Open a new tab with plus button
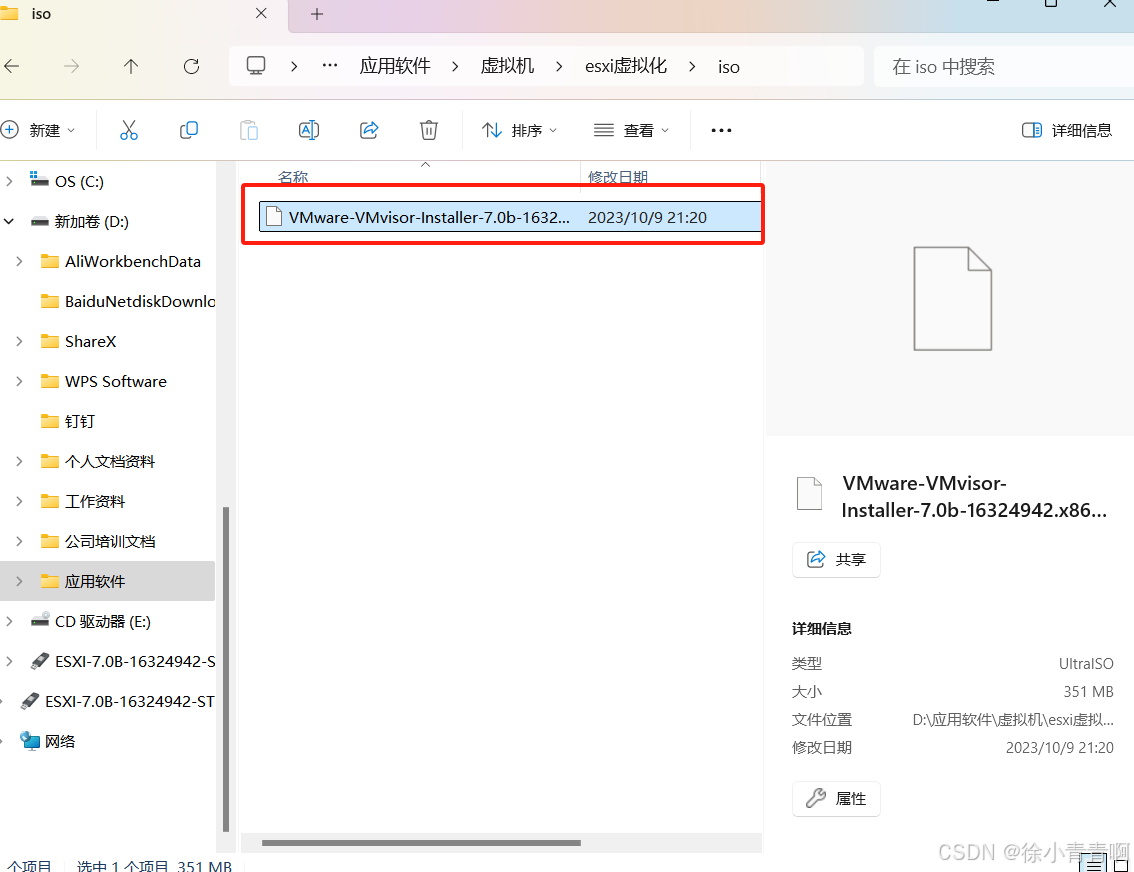 tap(317, 14)
